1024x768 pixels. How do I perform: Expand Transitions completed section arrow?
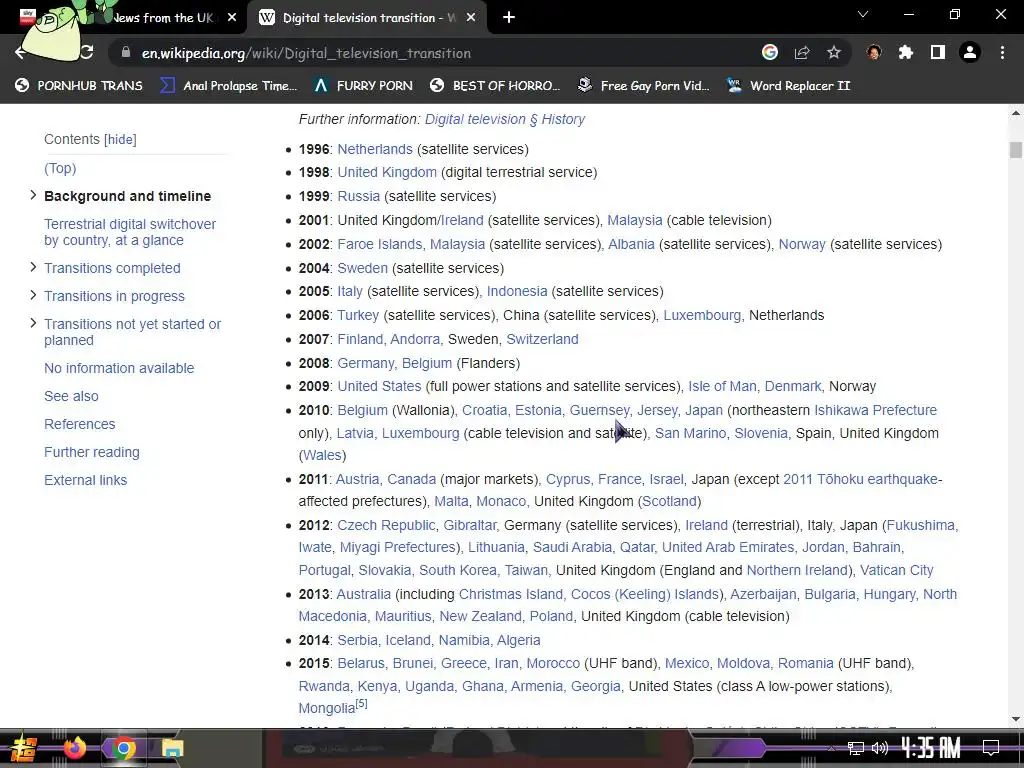[33, 267]
